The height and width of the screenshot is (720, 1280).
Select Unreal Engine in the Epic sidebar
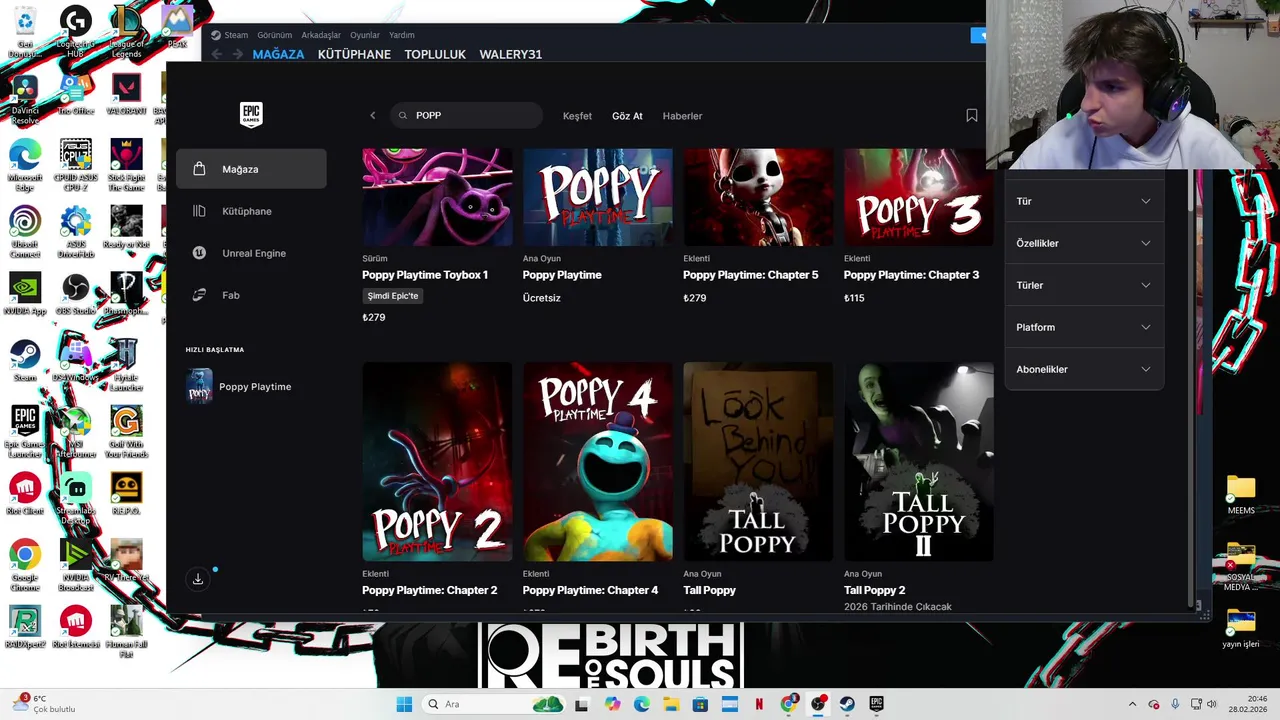coord(251,253)
